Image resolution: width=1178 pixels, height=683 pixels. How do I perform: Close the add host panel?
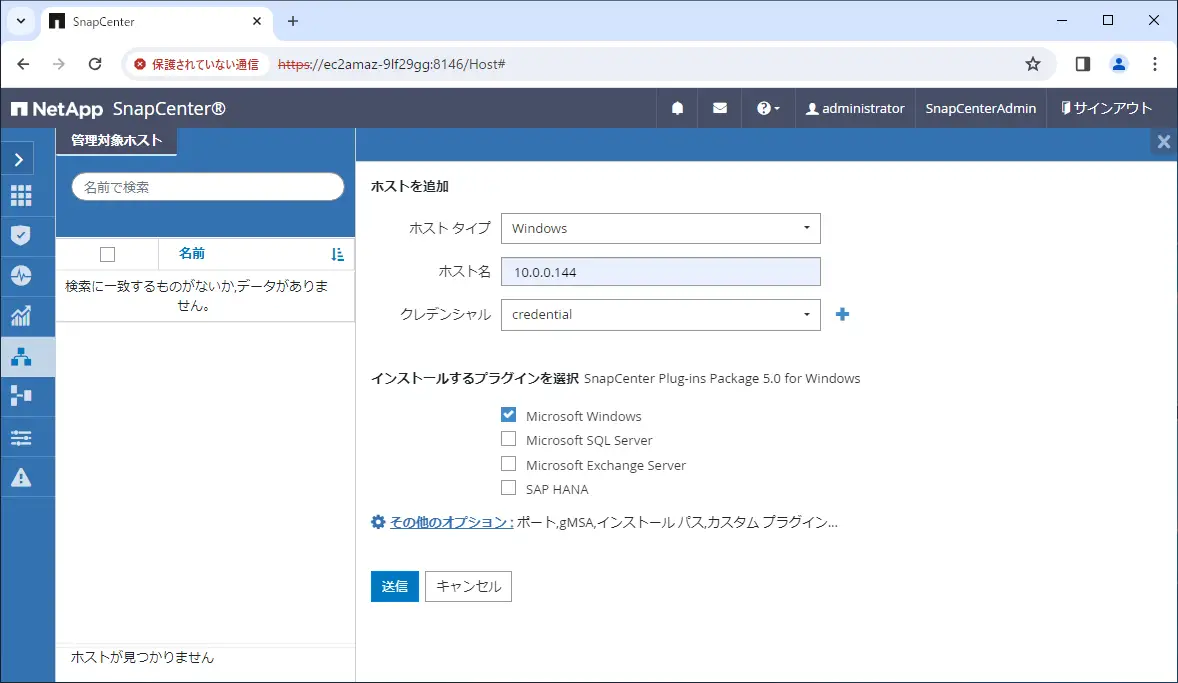coord(1164,141)
